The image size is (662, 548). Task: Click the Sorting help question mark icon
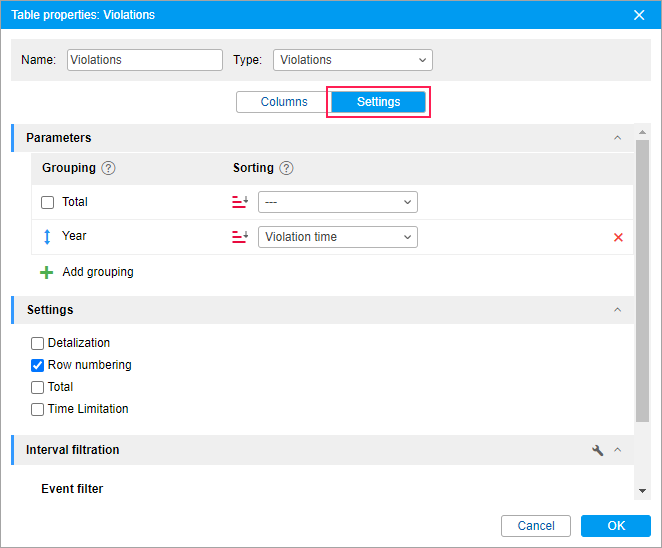(286, 168)
